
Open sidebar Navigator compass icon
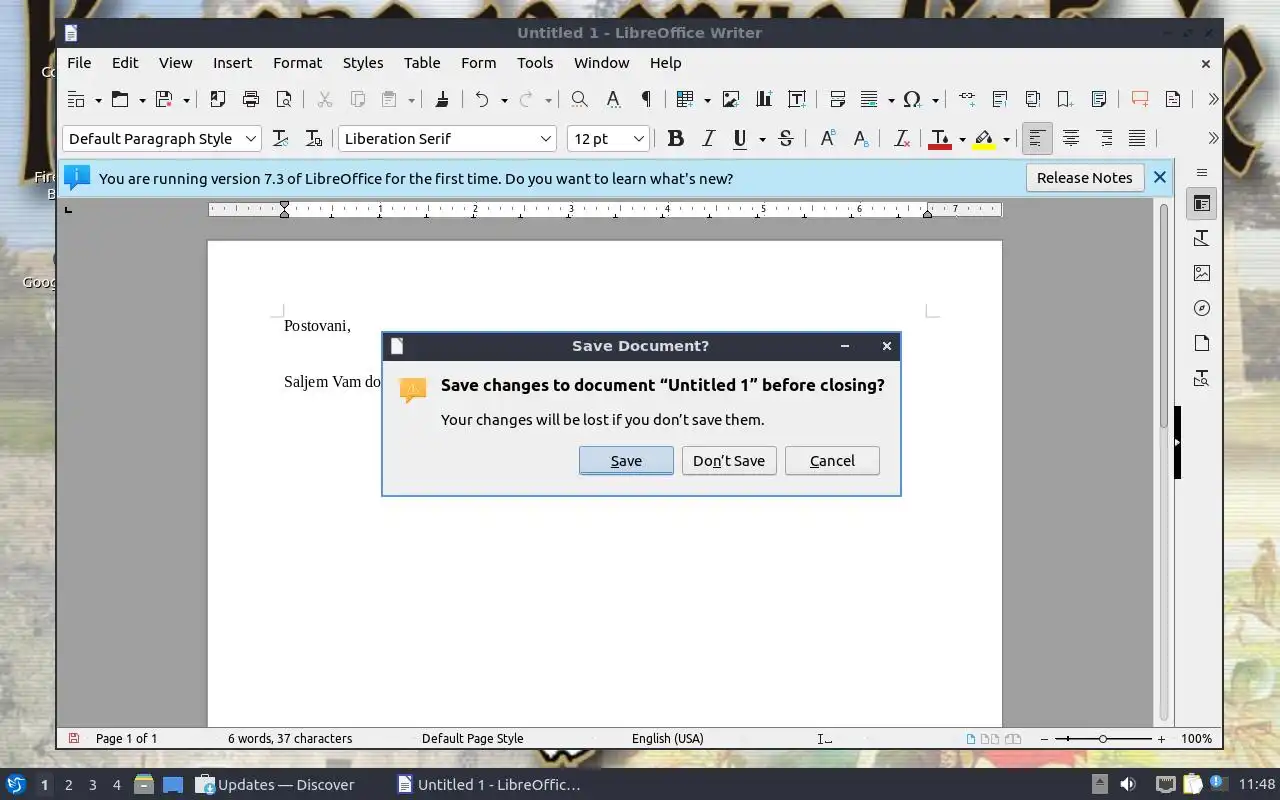click(x=1202, y=308)
